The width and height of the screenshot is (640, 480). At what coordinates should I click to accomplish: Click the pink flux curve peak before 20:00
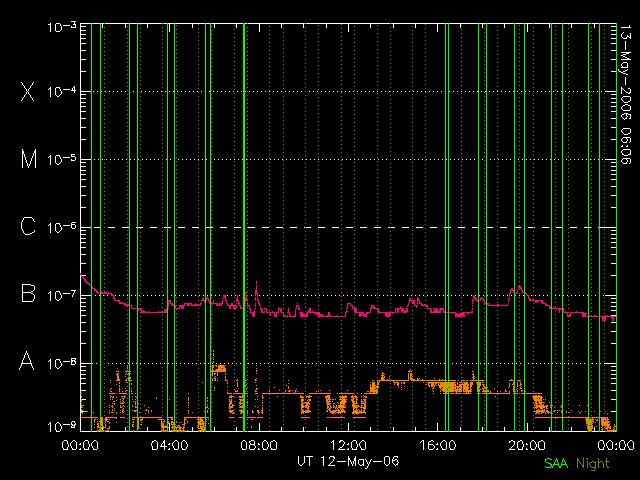520,288
